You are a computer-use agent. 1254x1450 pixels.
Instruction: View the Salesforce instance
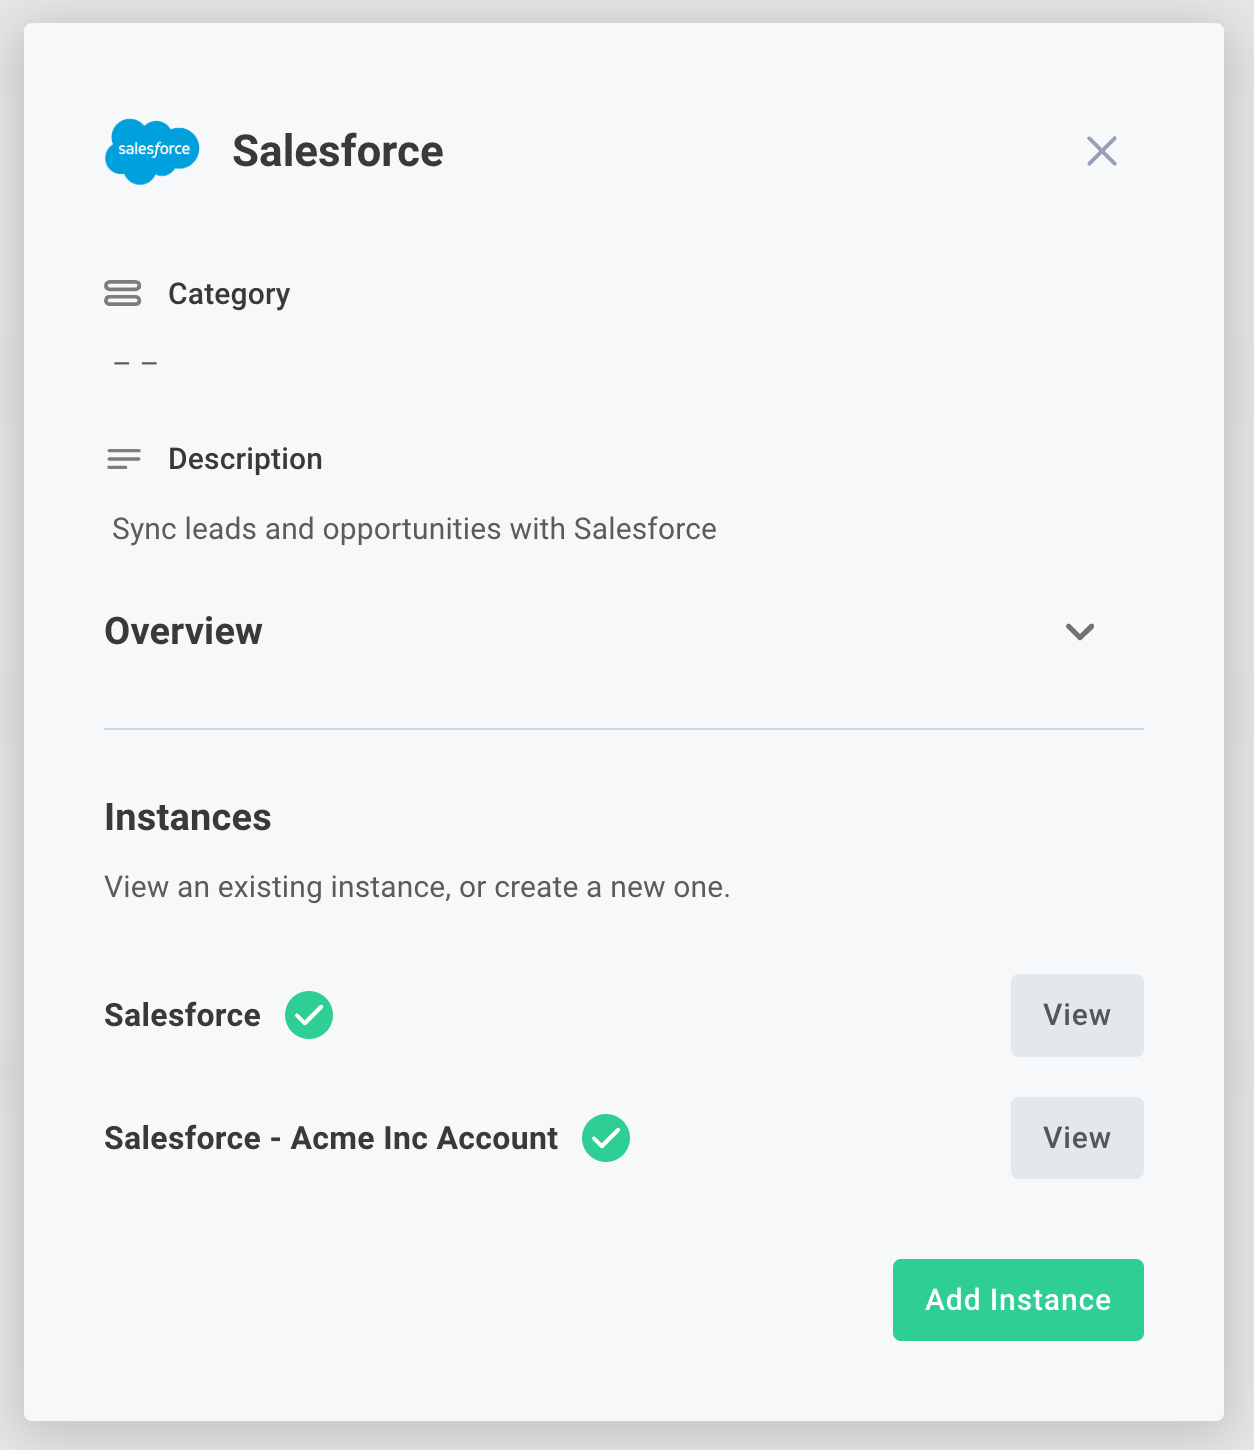click(x=1076, y=1015)
